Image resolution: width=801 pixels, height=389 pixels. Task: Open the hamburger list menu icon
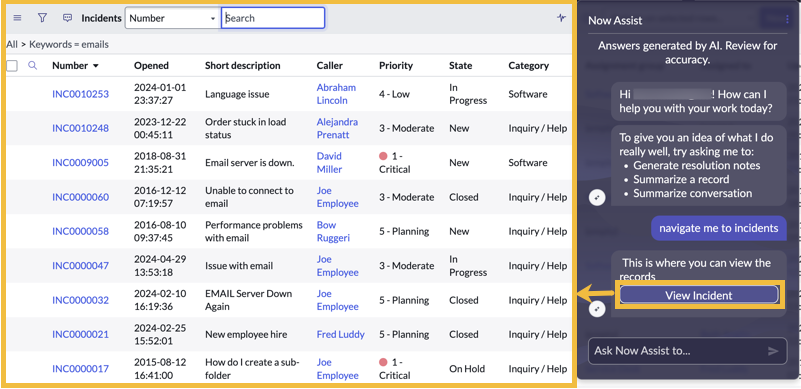point(17,18)
